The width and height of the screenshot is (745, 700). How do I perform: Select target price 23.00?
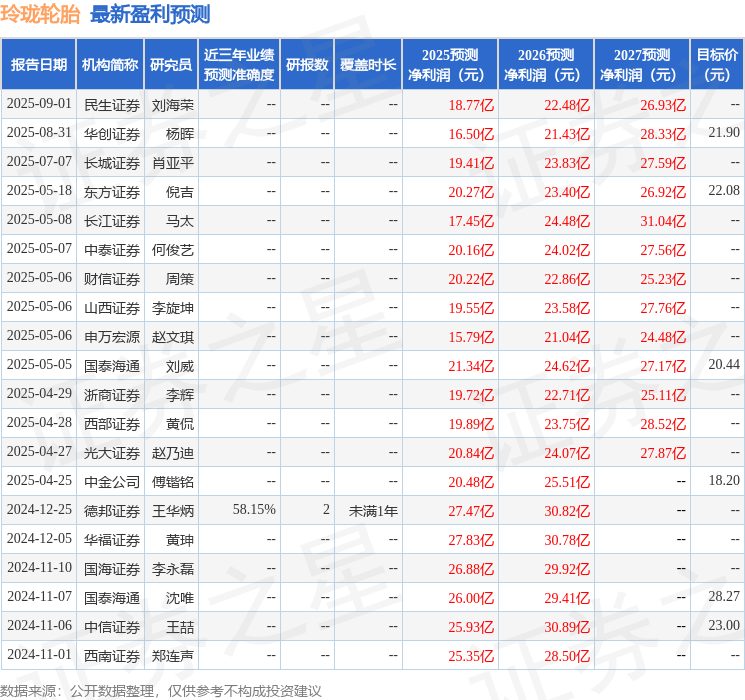pos(724,625)
